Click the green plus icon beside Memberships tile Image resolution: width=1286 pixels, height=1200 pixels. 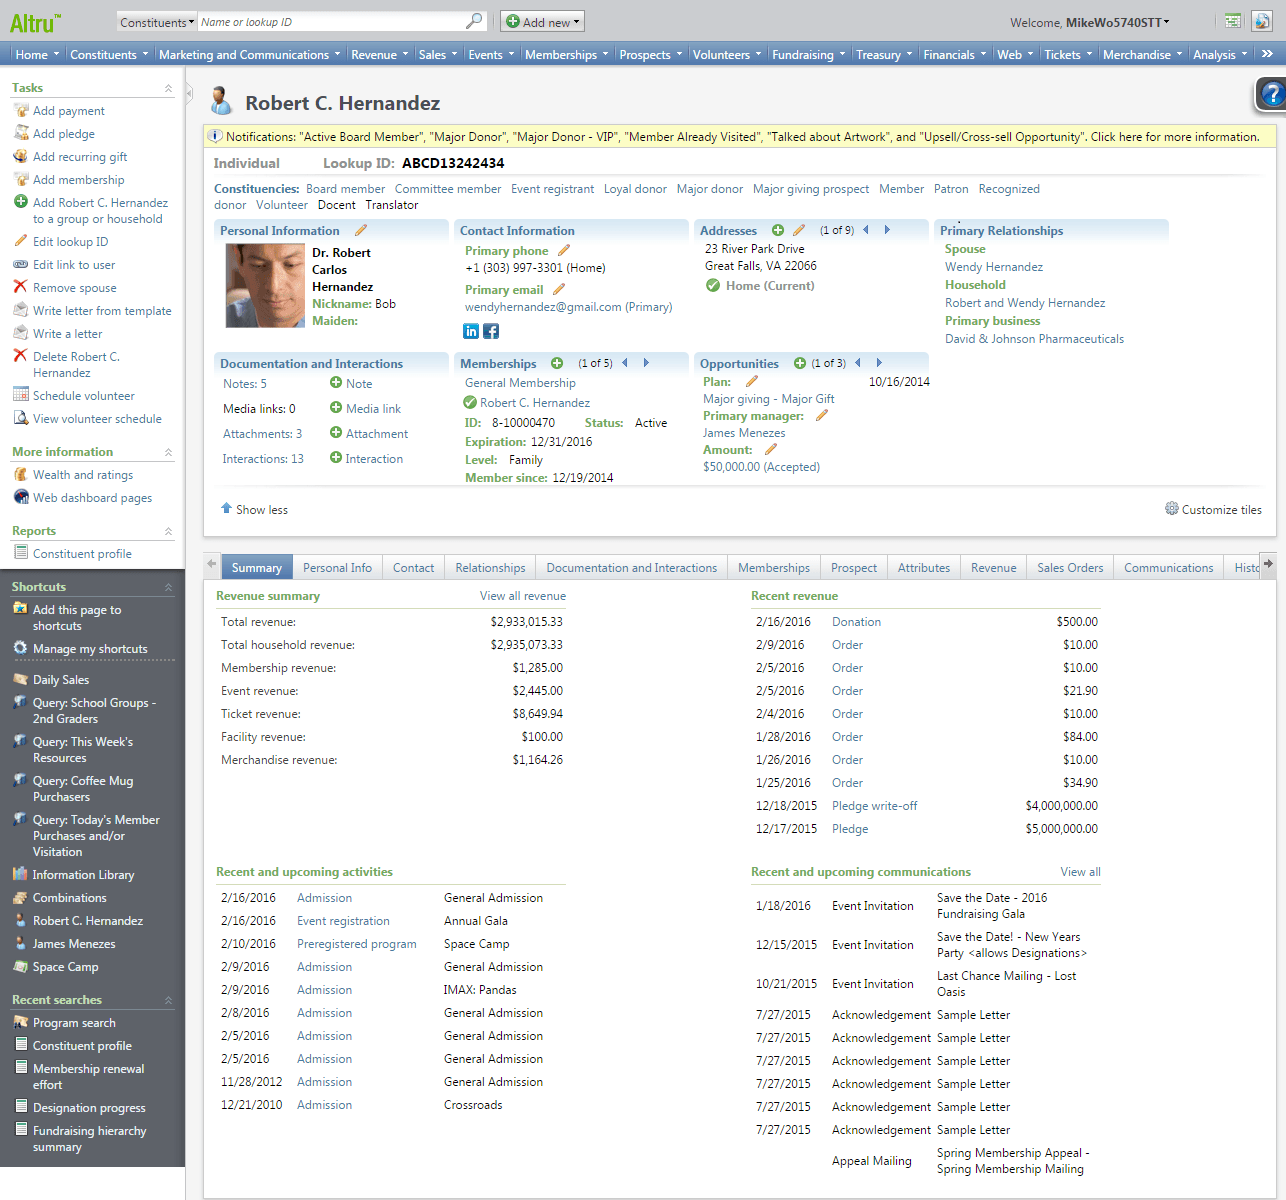(557, 363)
